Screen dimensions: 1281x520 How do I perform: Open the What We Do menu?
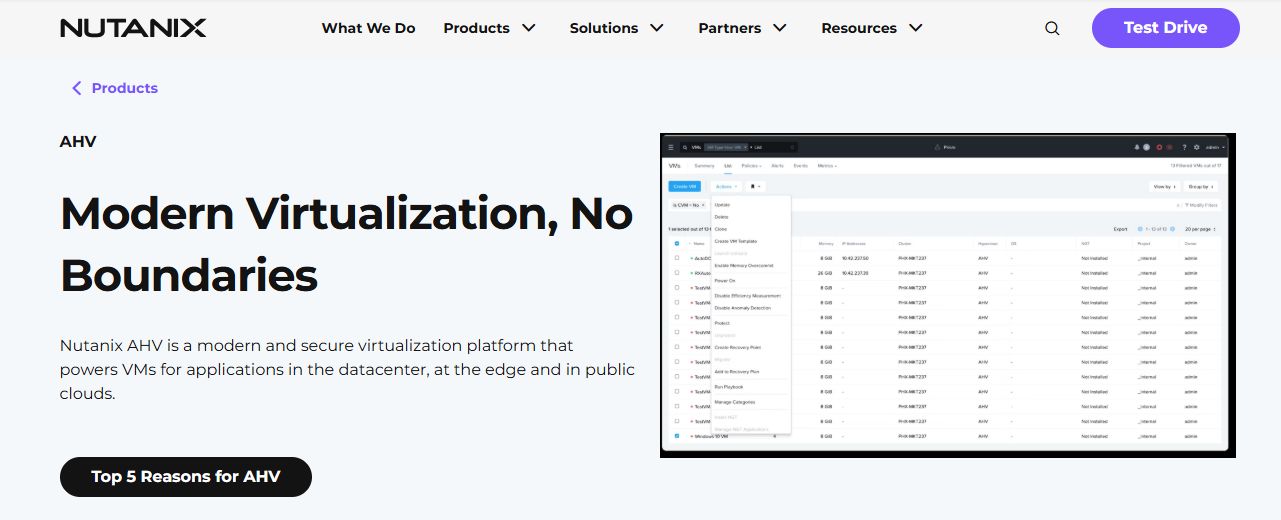click(368, 28)
